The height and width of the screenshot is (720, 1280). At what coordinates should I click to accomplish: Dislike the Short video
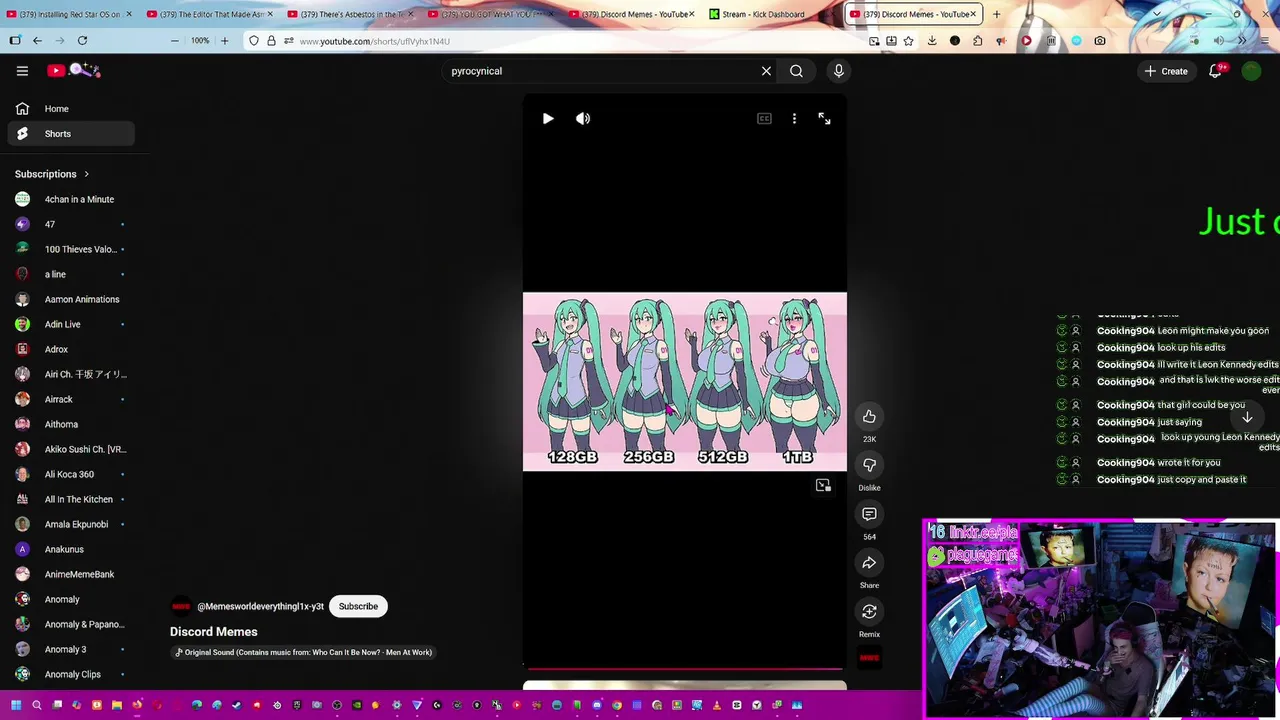click(x=869, y=465)
